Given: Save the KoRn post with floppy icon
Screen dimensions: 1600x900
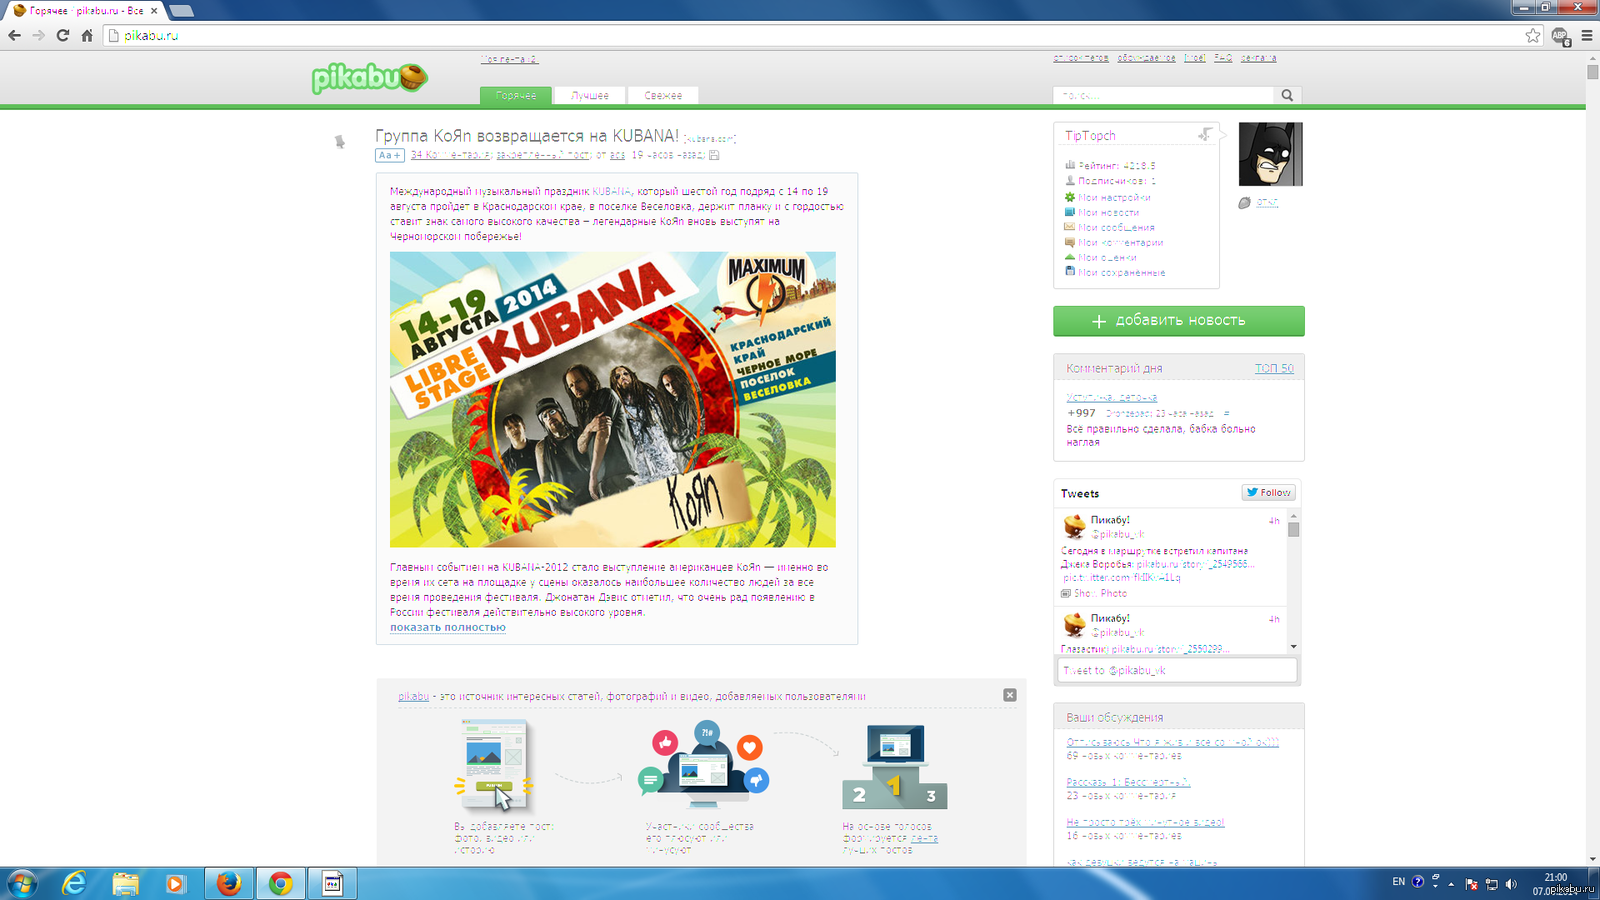Looking at the screenshot, I should pyautogui.click(x=714, y=155).
